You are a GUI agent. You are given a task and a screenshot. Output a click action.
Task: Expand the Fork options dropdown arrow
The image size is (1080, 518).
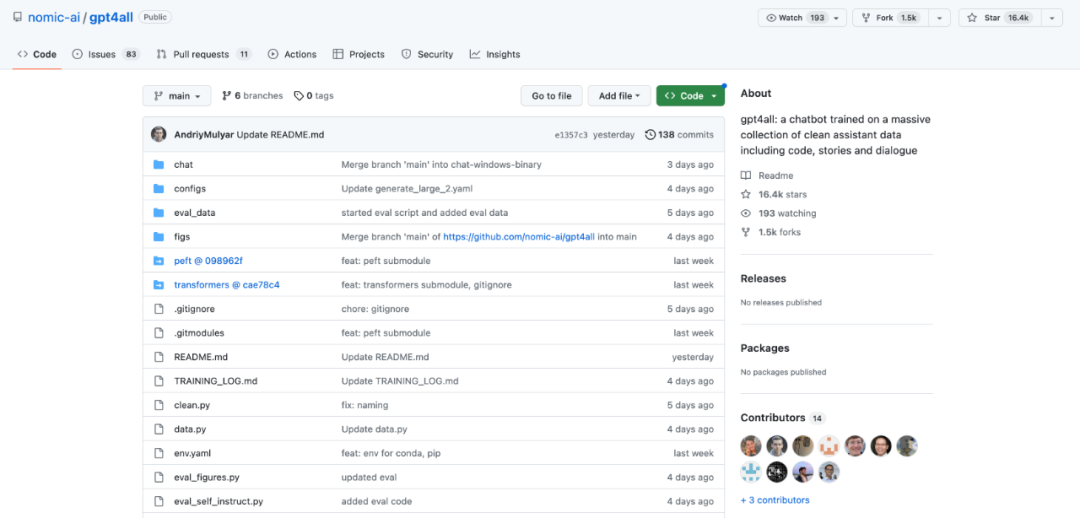pos(939,18)
